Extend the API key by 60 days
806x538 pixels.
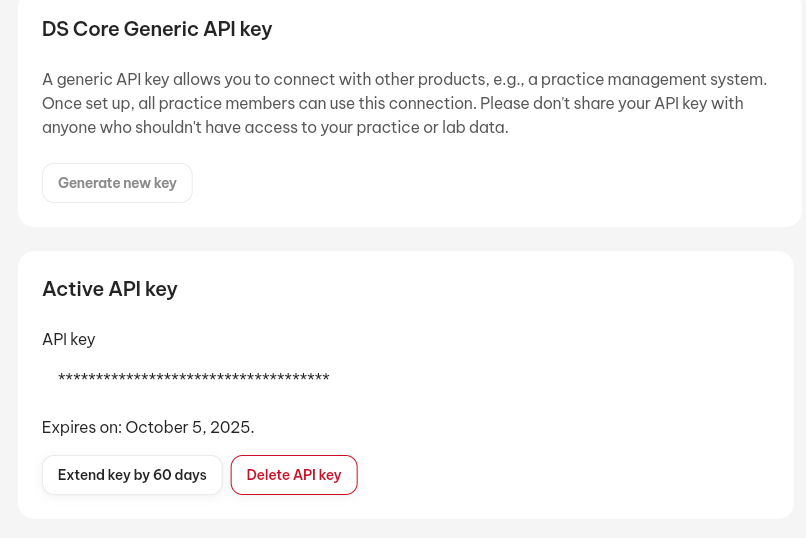point(132,475)
